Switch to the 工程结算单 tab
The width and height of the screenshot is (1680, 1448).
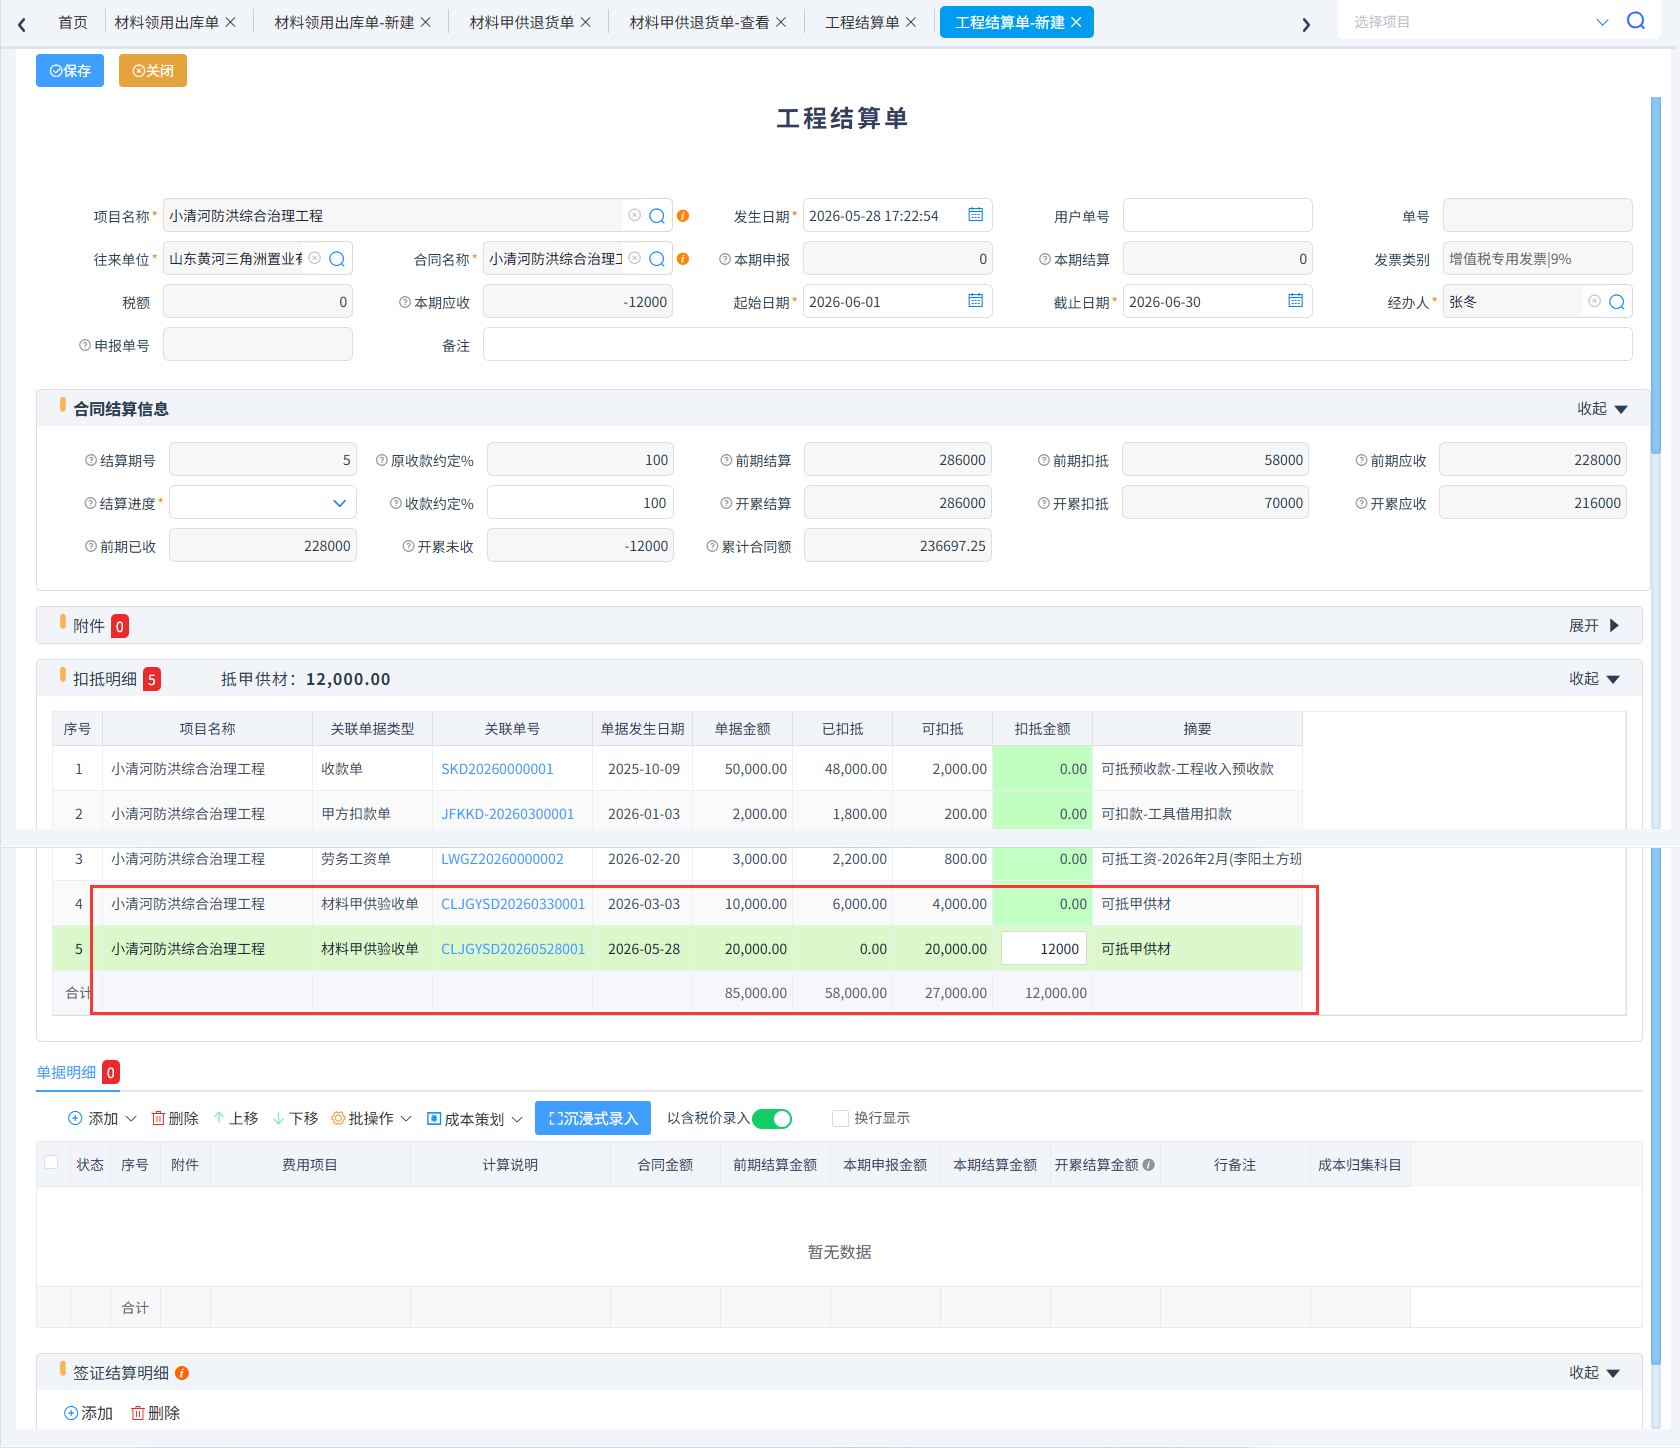click(862, 22)
